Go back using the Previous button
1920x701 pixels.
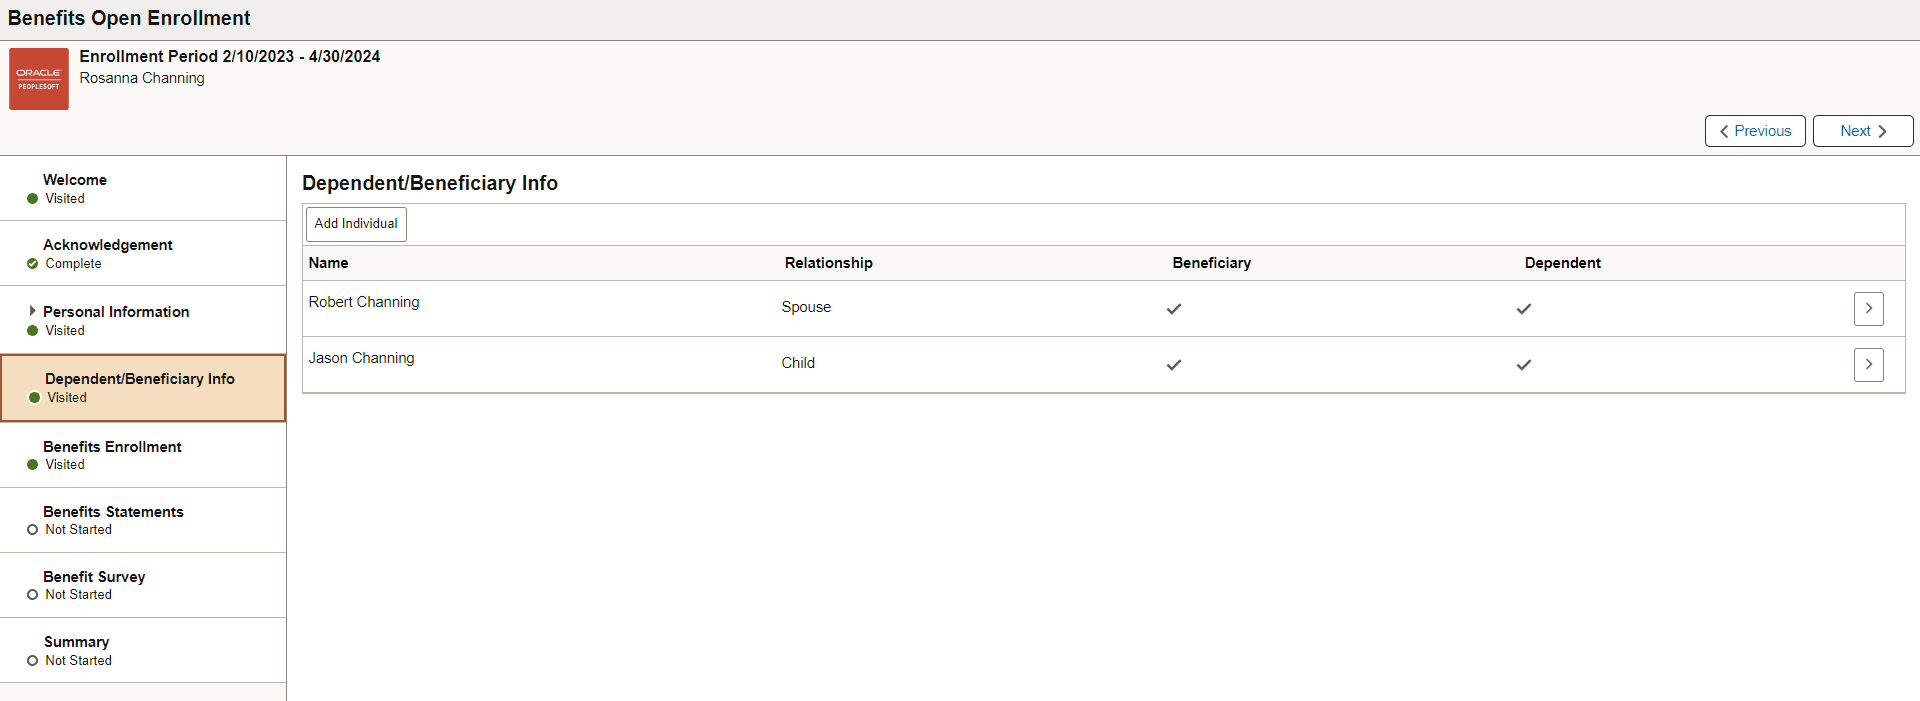(x=1755, y=131)
